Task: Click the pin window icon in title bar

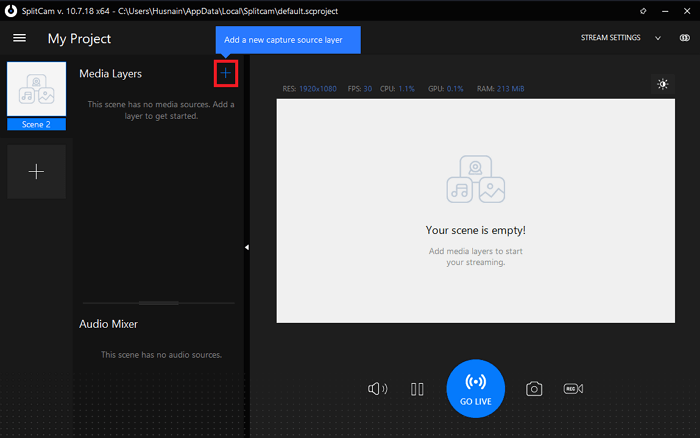Action: pyautogui.click(x=643, y=11)
